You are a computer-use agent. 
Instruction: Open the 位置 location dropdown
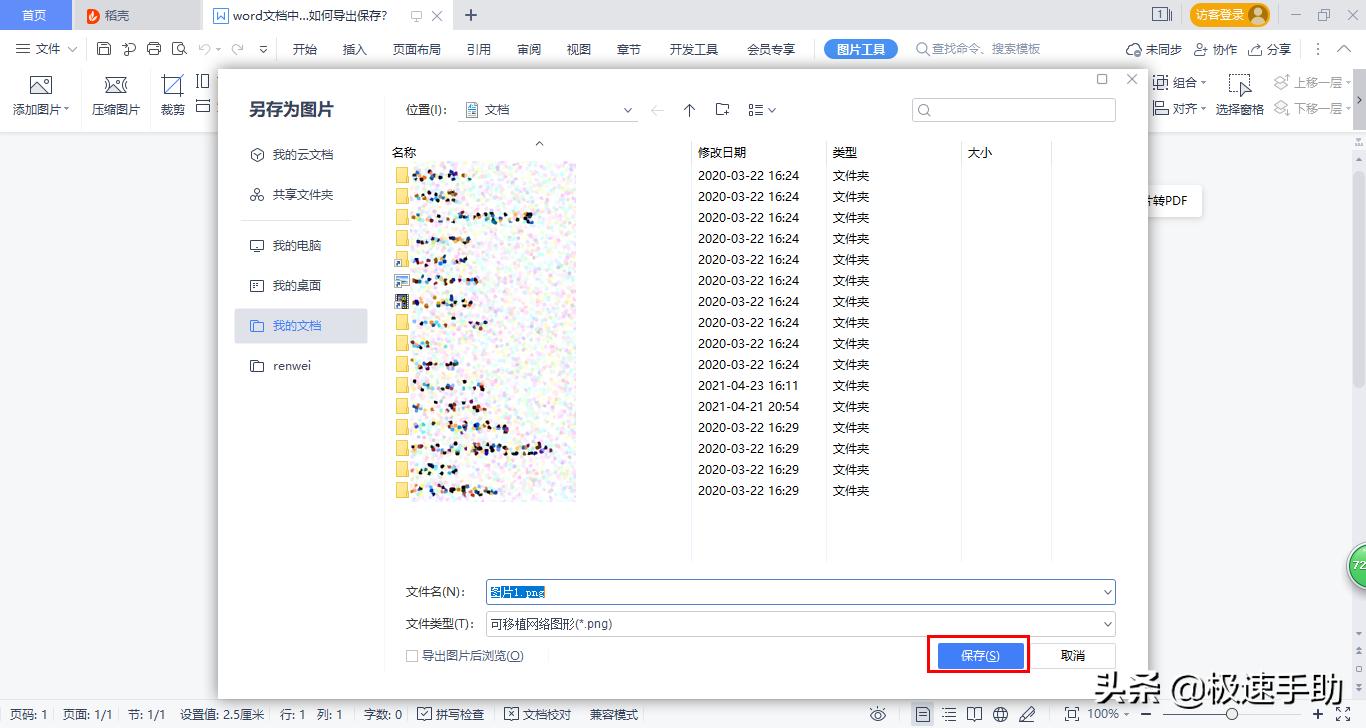pyautogui.click(x=628, y=110)
